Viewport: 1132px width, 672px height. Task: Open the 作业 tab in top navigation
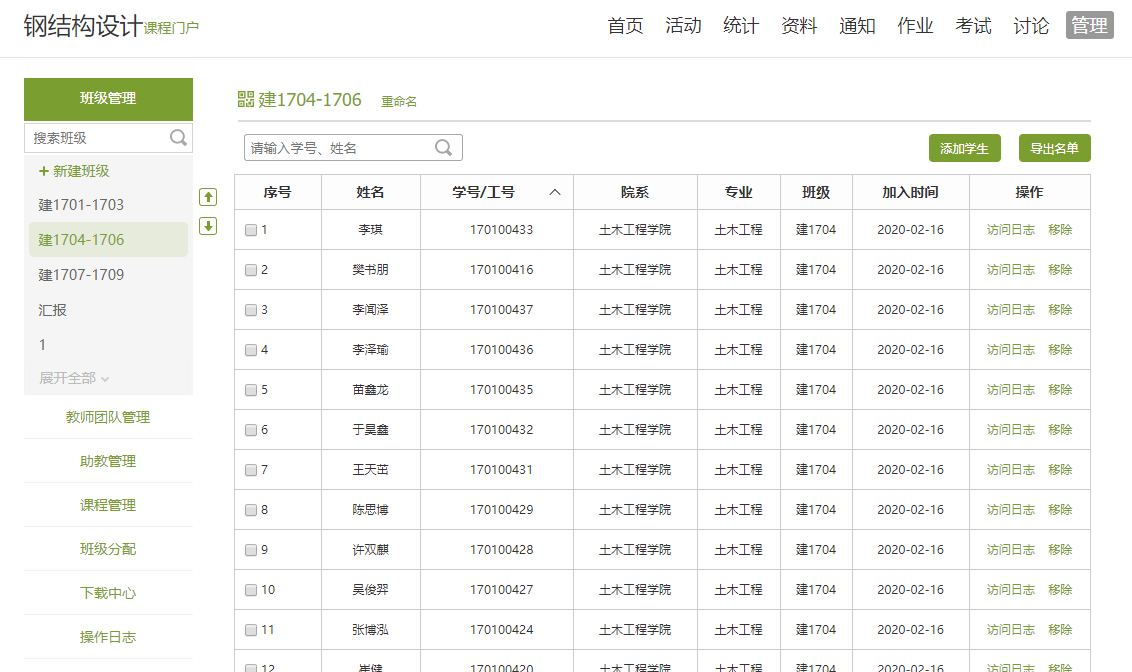point(915,26)
